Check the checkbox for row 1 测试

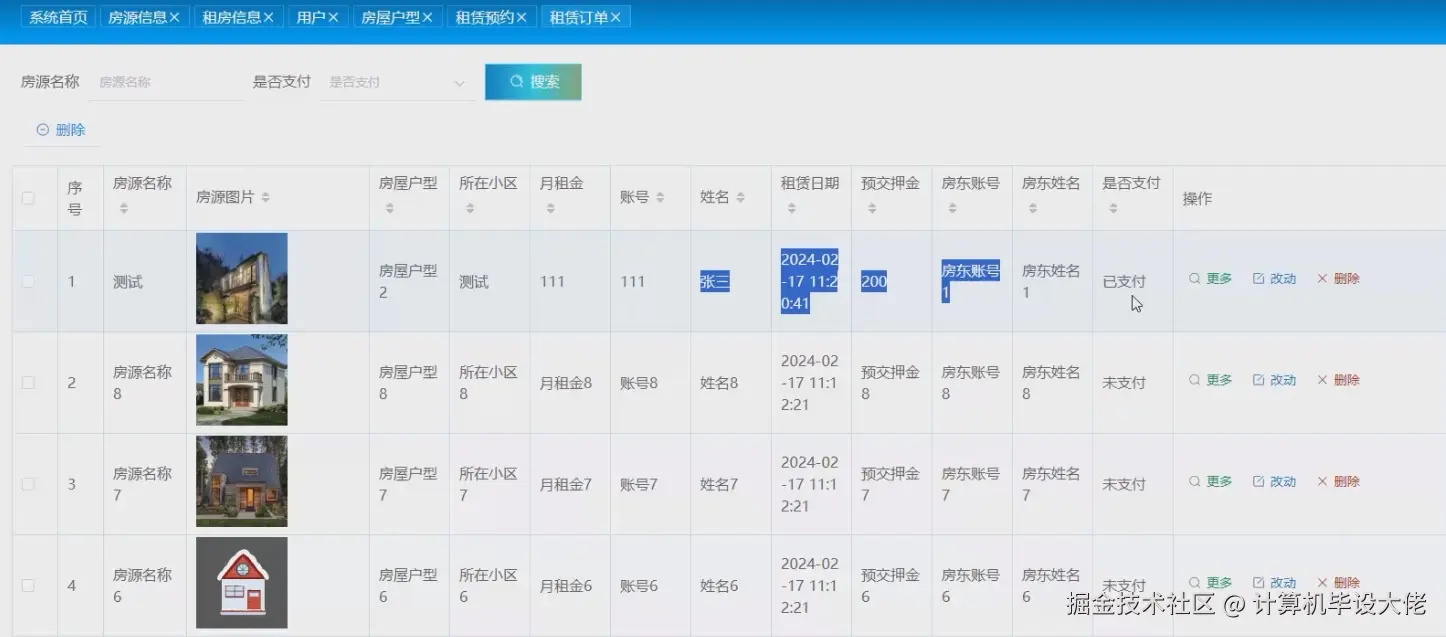pos(29,281)
